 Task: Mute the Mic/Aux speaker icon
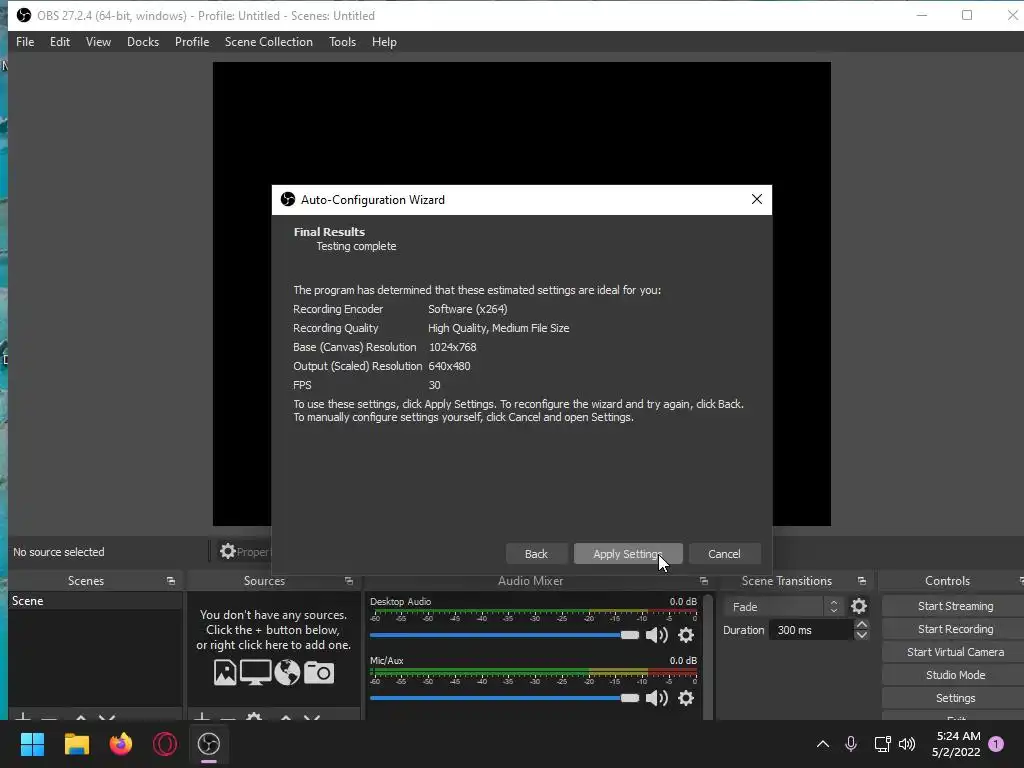point(656,698)
